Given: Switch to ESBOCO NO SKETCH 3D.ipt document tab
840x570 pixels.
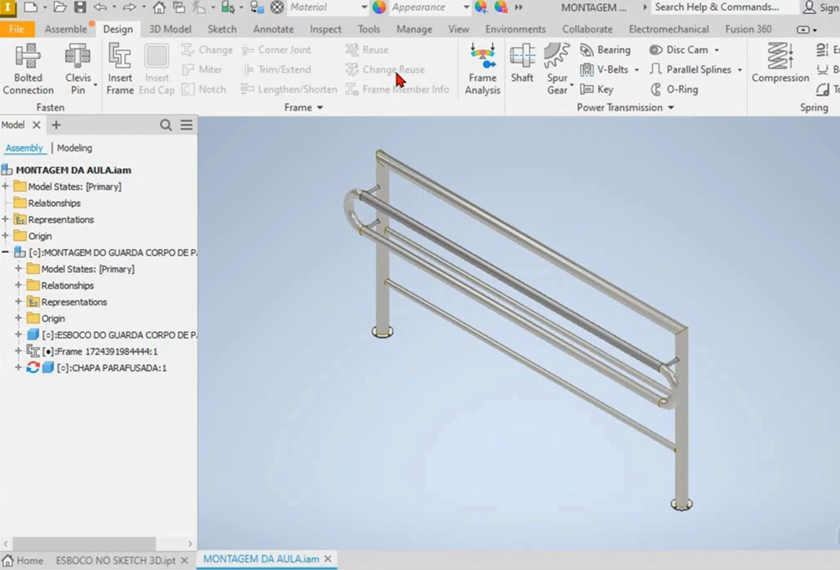Looking at the screenshot, I should (115, 560).
